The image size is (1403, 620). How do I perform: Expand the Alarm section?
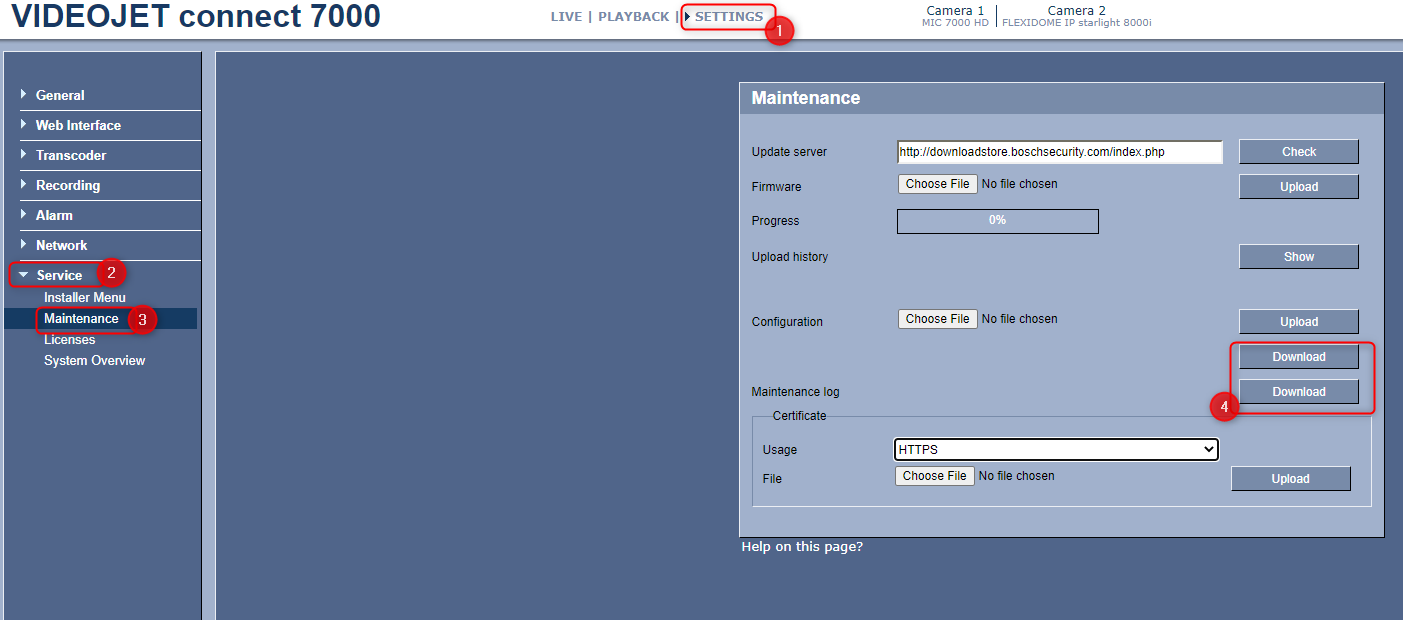coord(54,215)
